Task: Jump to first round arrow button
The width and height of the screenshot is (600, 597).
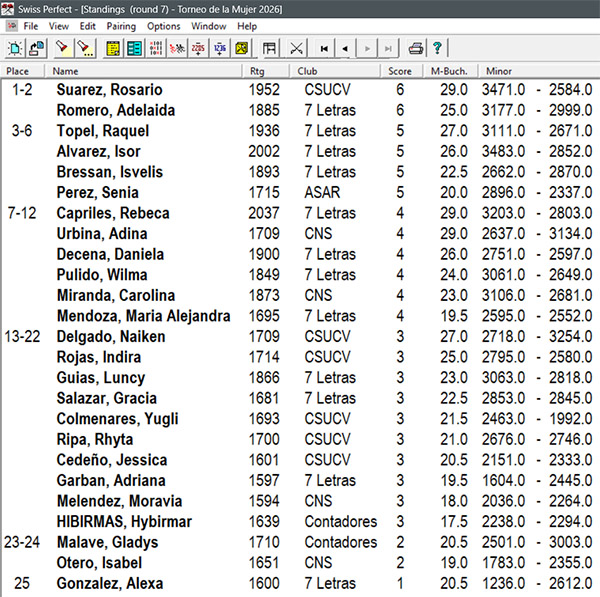Action: point(324,48)
